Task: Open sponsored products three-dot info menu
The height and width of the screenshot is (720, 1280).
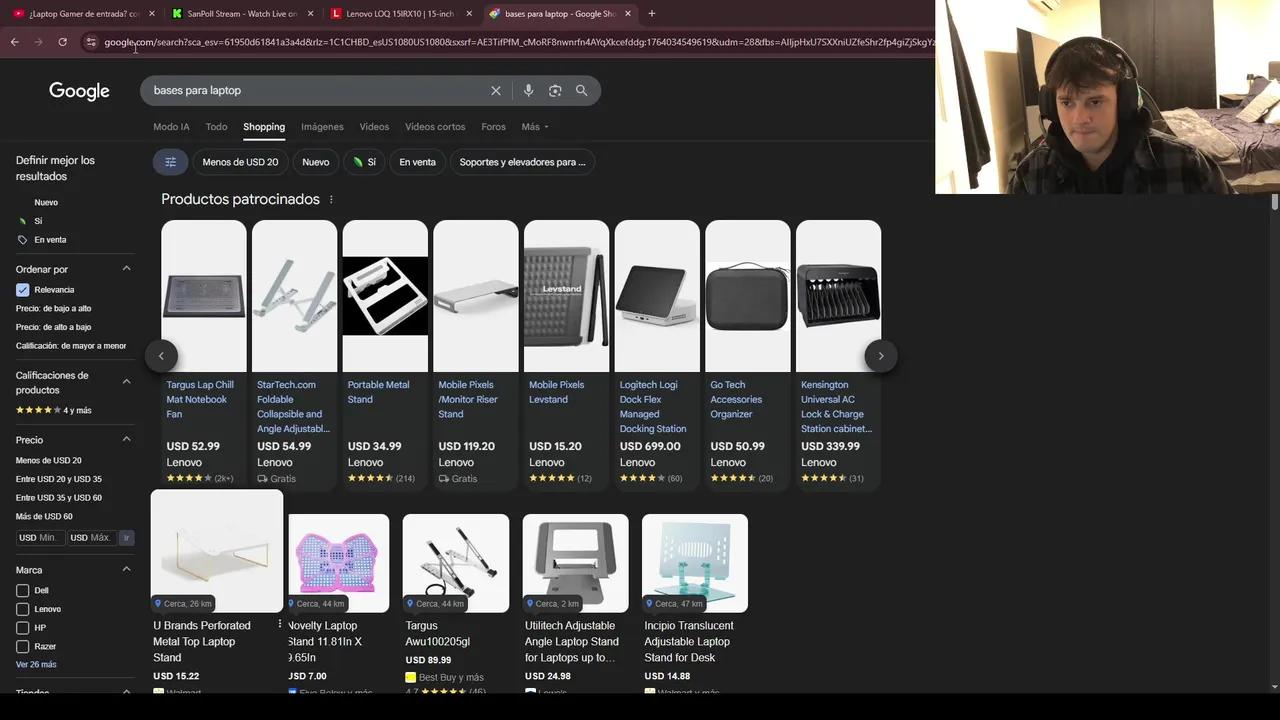Action: (331, 199)
